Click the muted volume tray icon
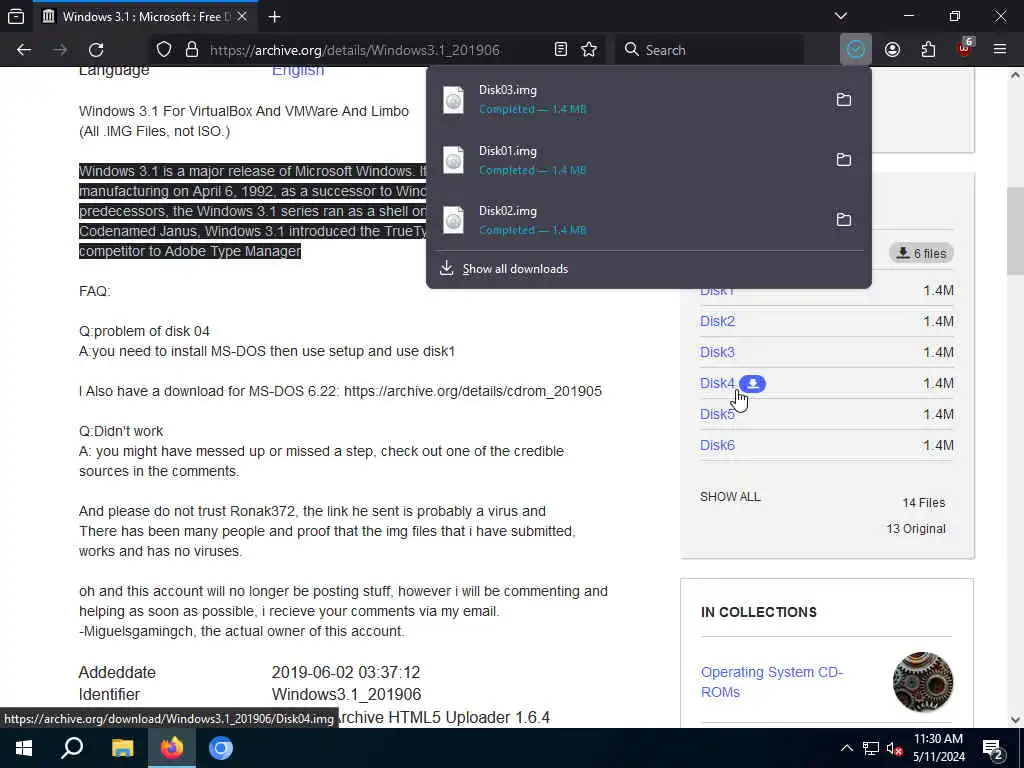 pos(894,748)
